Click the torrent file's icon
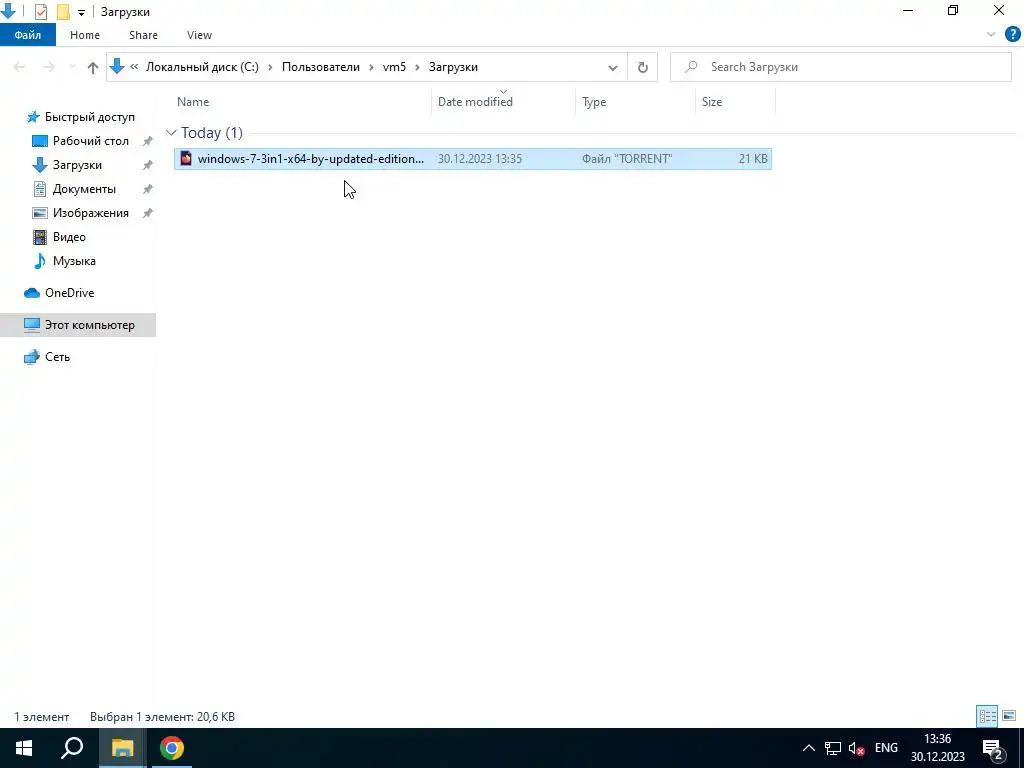The height and width of the screenshot is (768, 1024). (x=186, y=159)
